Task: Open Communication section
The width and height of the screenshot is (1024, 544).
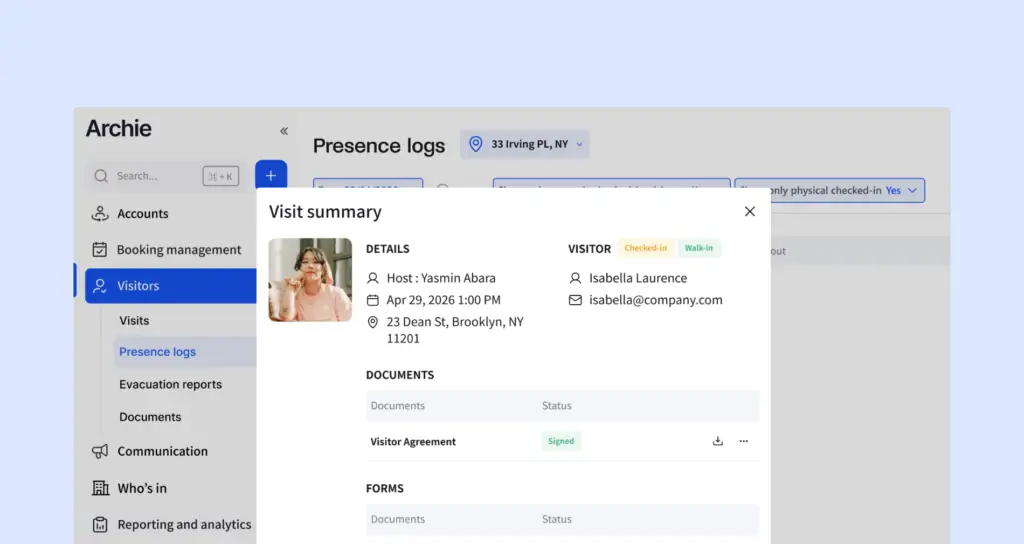Action: [162, 451]
